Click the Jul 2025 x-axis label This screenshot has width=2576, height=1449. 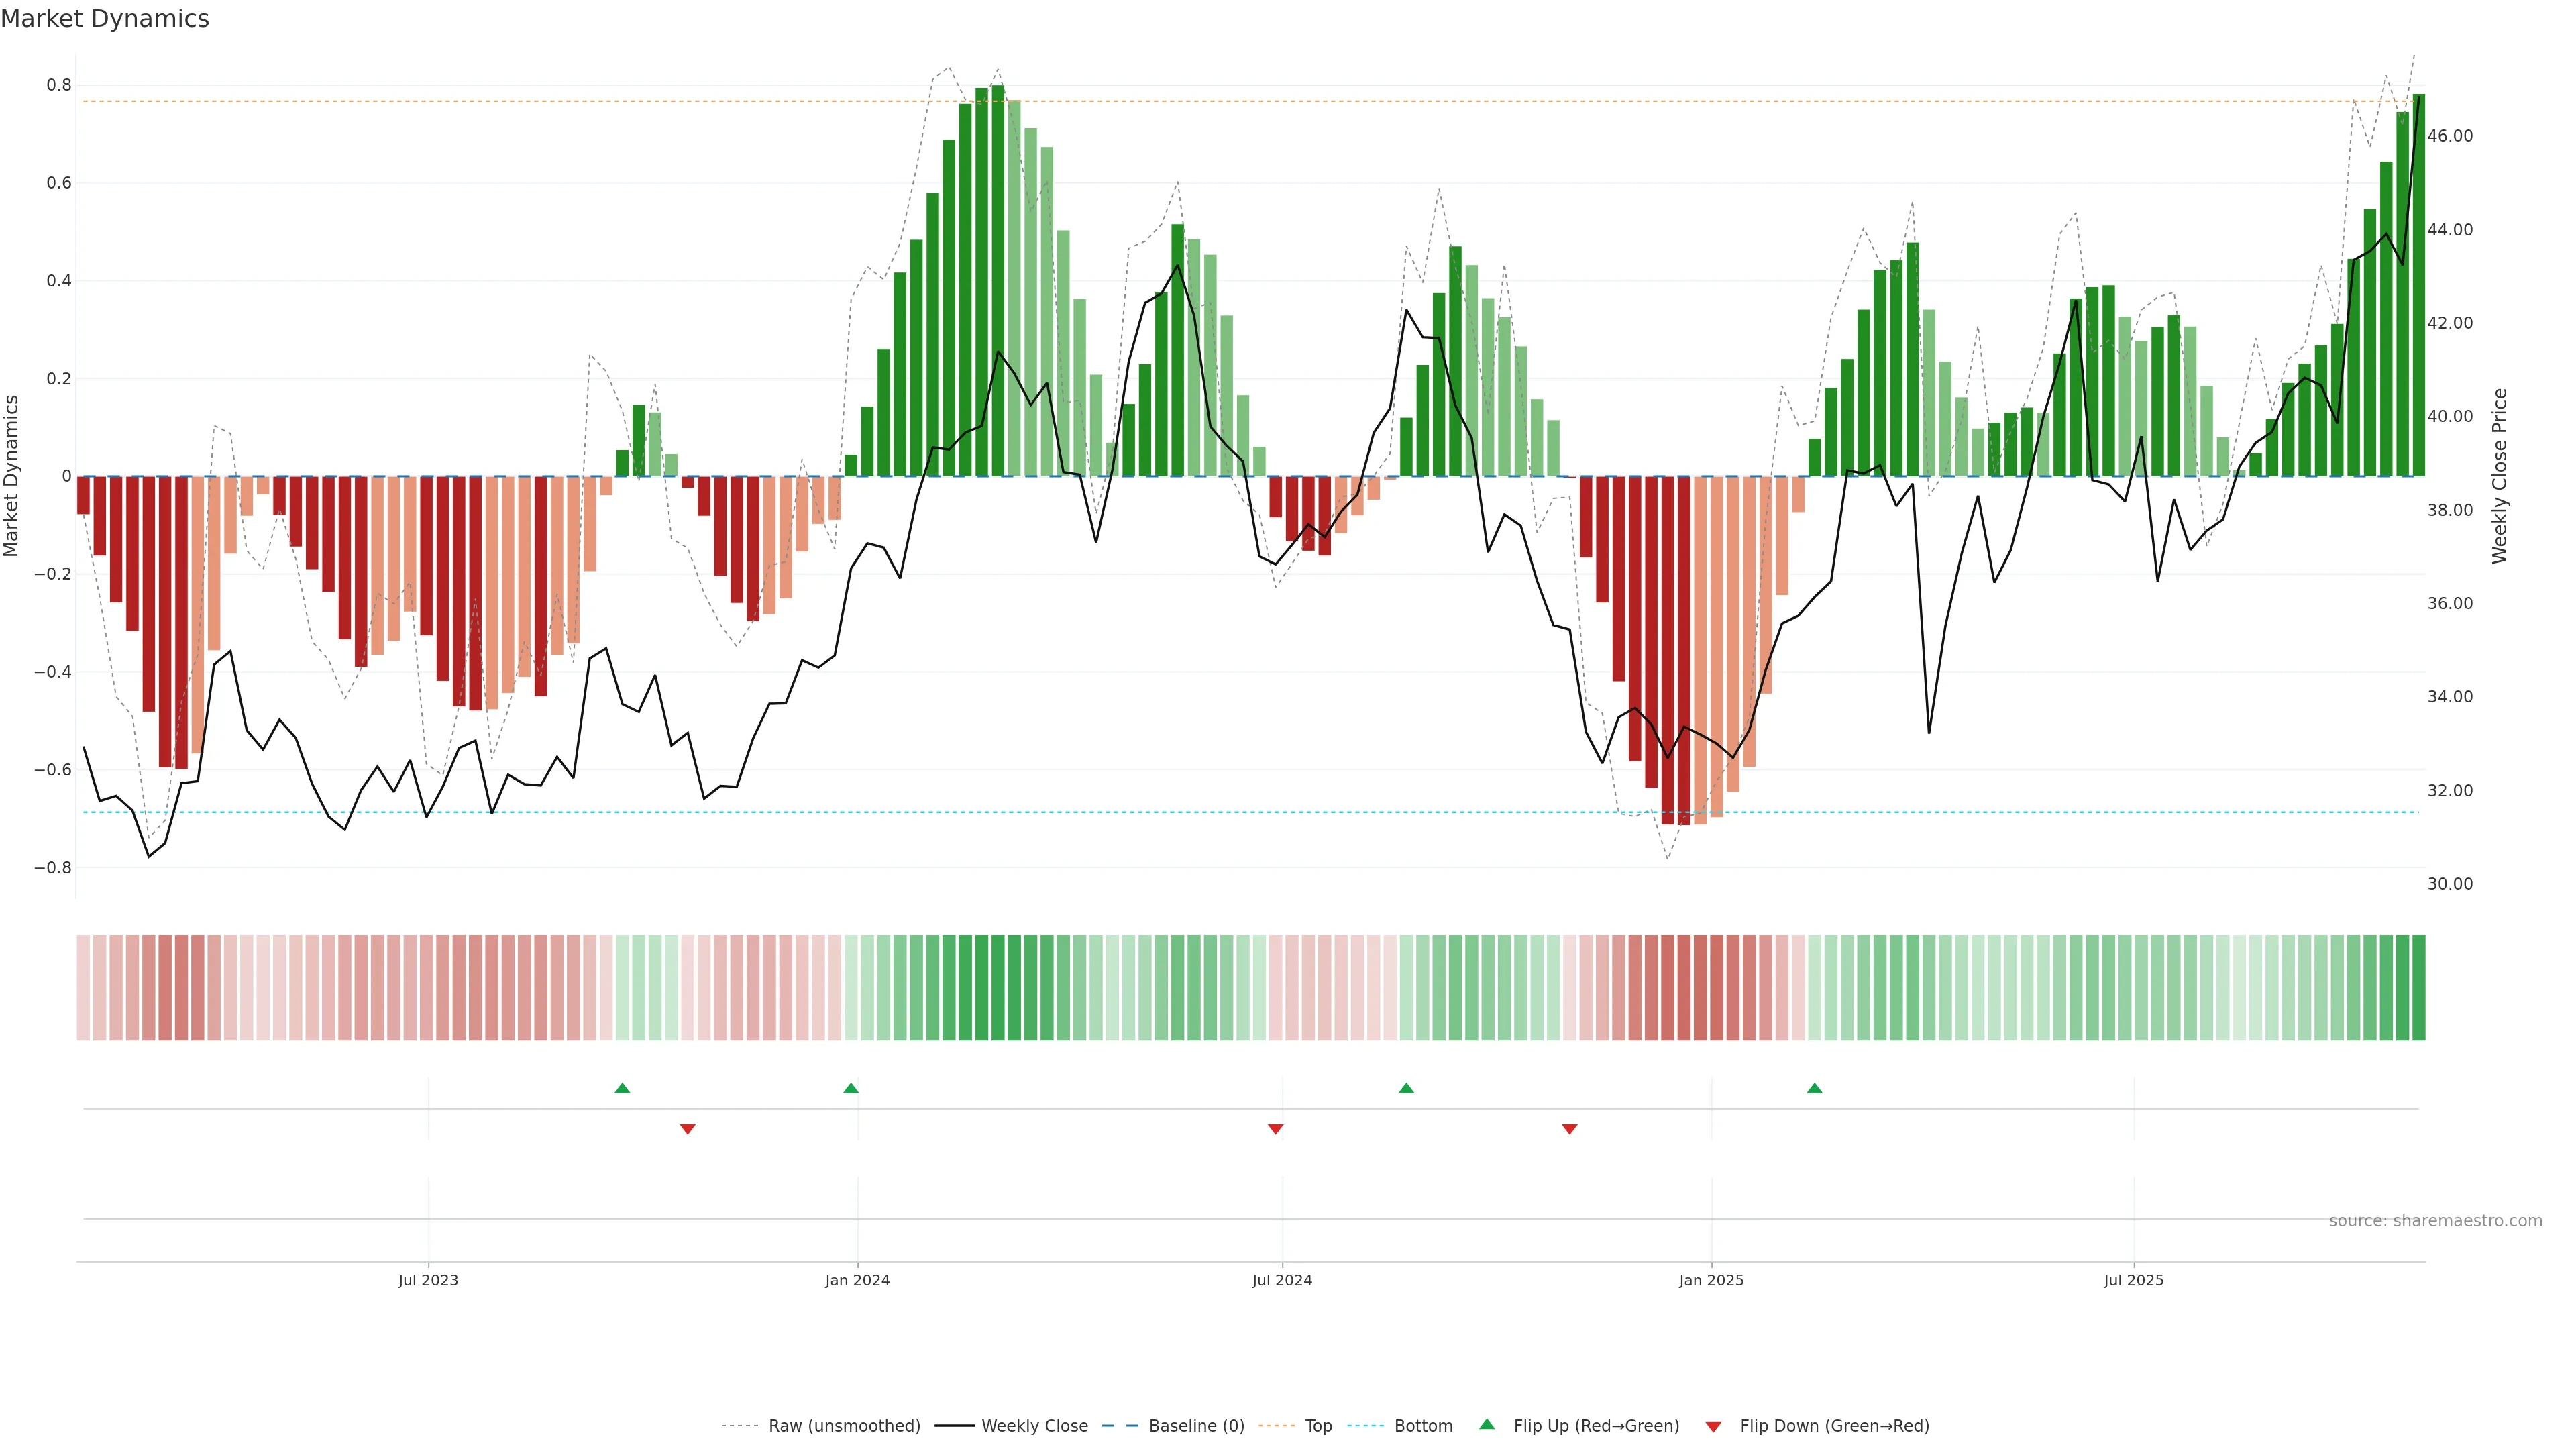click(x=2133, y=1280)
